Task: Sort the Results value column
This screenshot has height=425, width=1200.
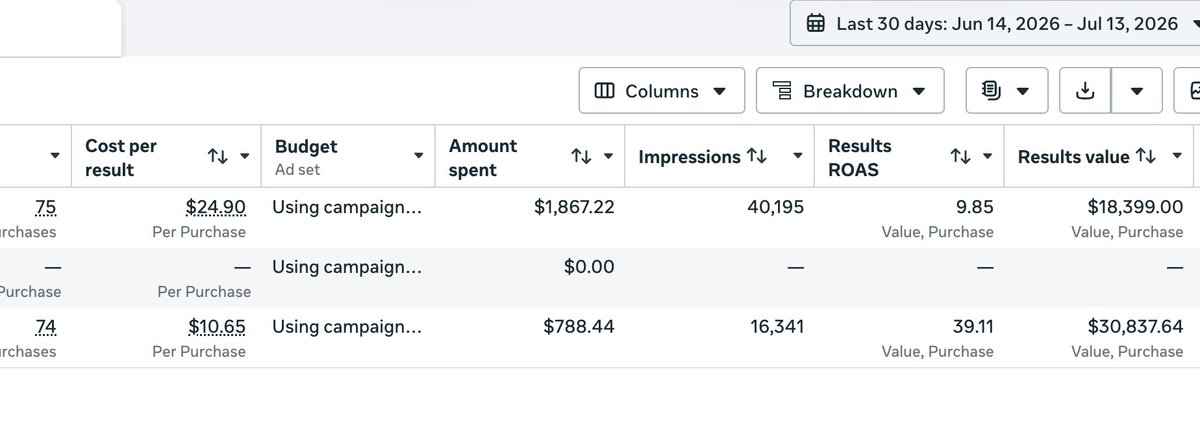Action: point(1145,156)
